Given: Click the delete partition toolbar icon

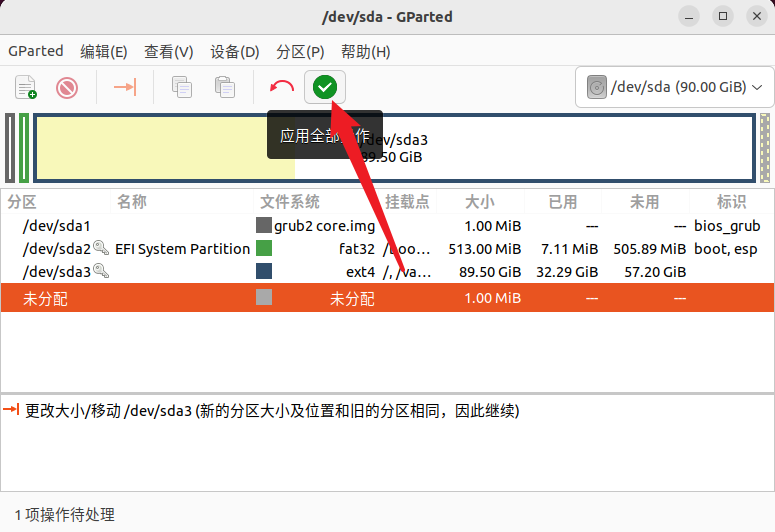Looking at the screenshot, I should [67, 88].
